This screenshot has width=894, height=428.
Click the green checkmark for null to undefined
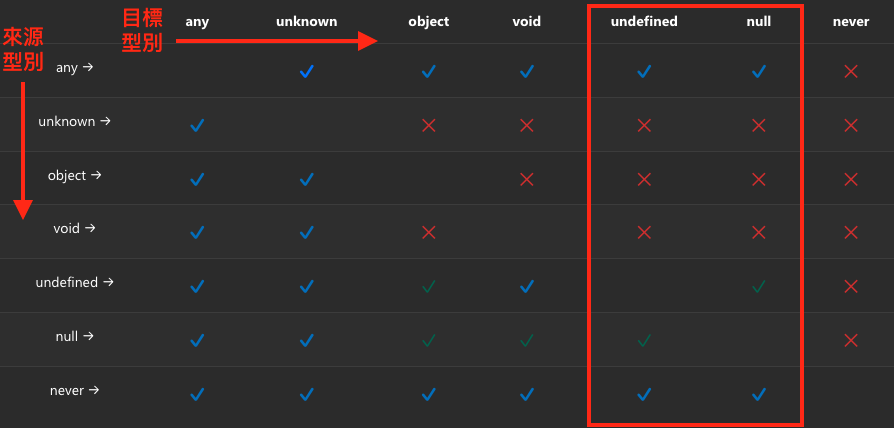pyautogui.click(x=644, y=341)
